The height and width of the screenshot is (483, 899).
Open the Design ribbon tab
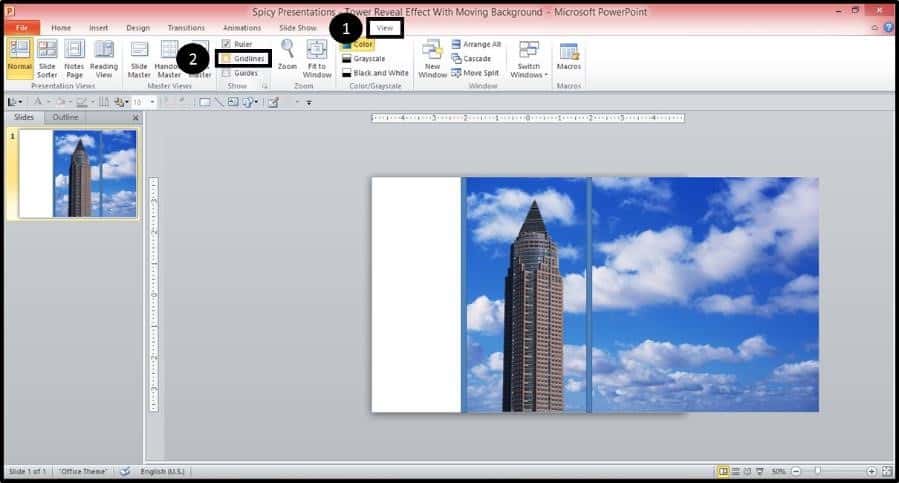click(x=138, y=28)
